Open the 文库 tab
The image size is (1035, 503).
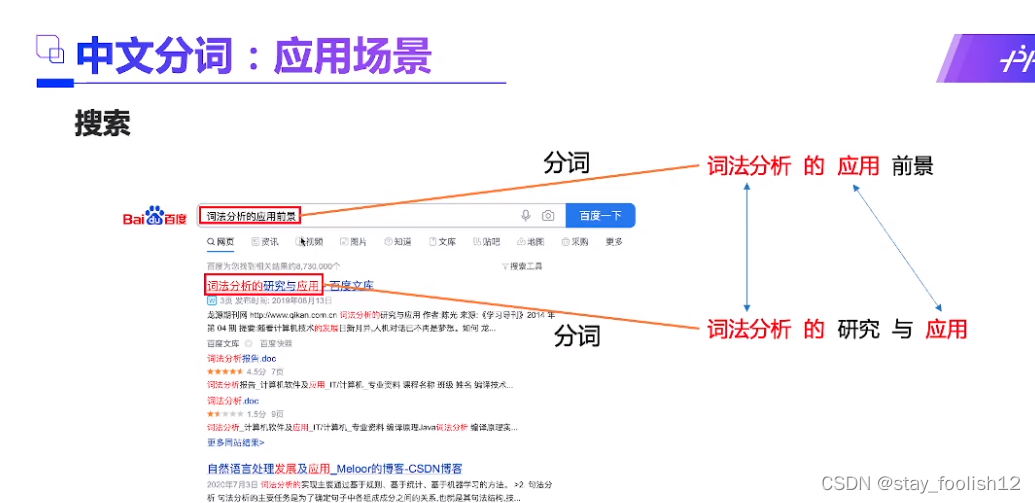(442, 242)
